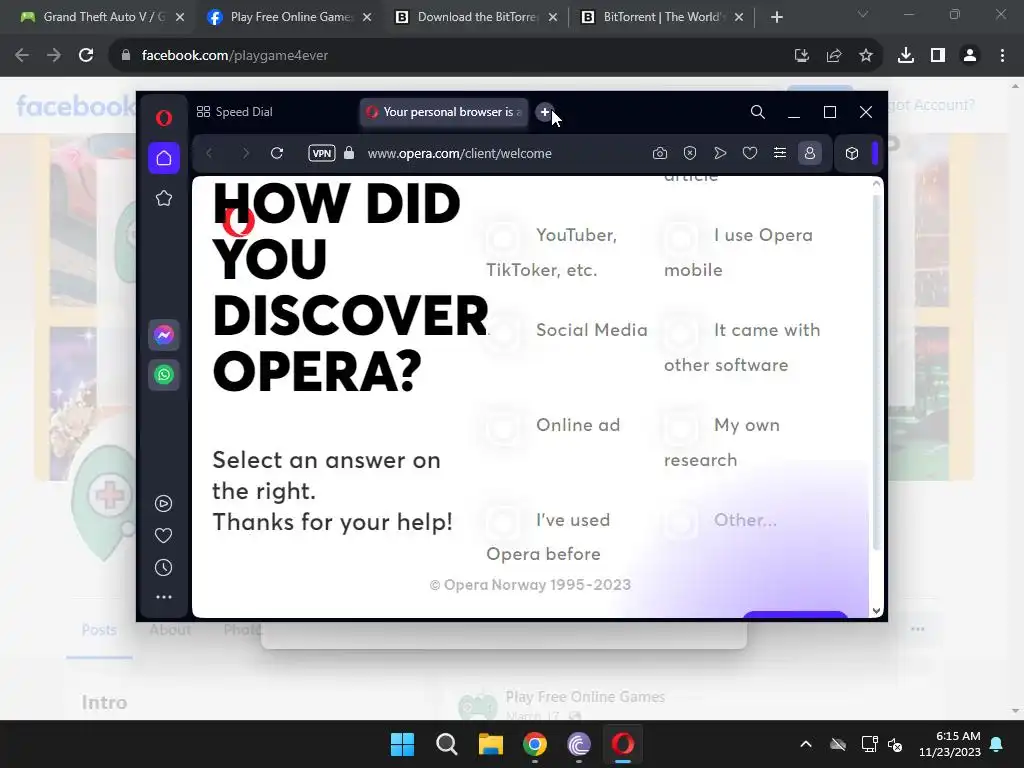This screenshot has width=1024, height=768.
Task: Select the 'Other...' radio option
Action: [x=680, y=522]
